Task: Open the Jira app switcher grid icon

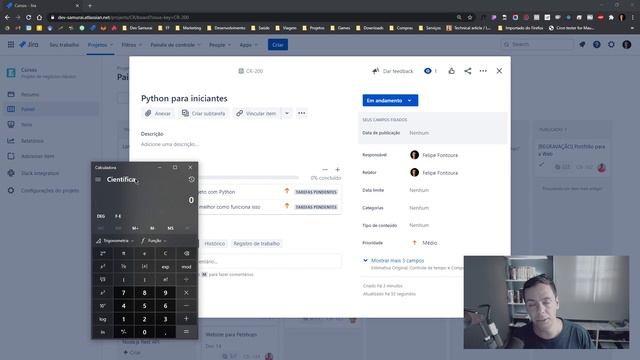Action: tap(11, 44)
